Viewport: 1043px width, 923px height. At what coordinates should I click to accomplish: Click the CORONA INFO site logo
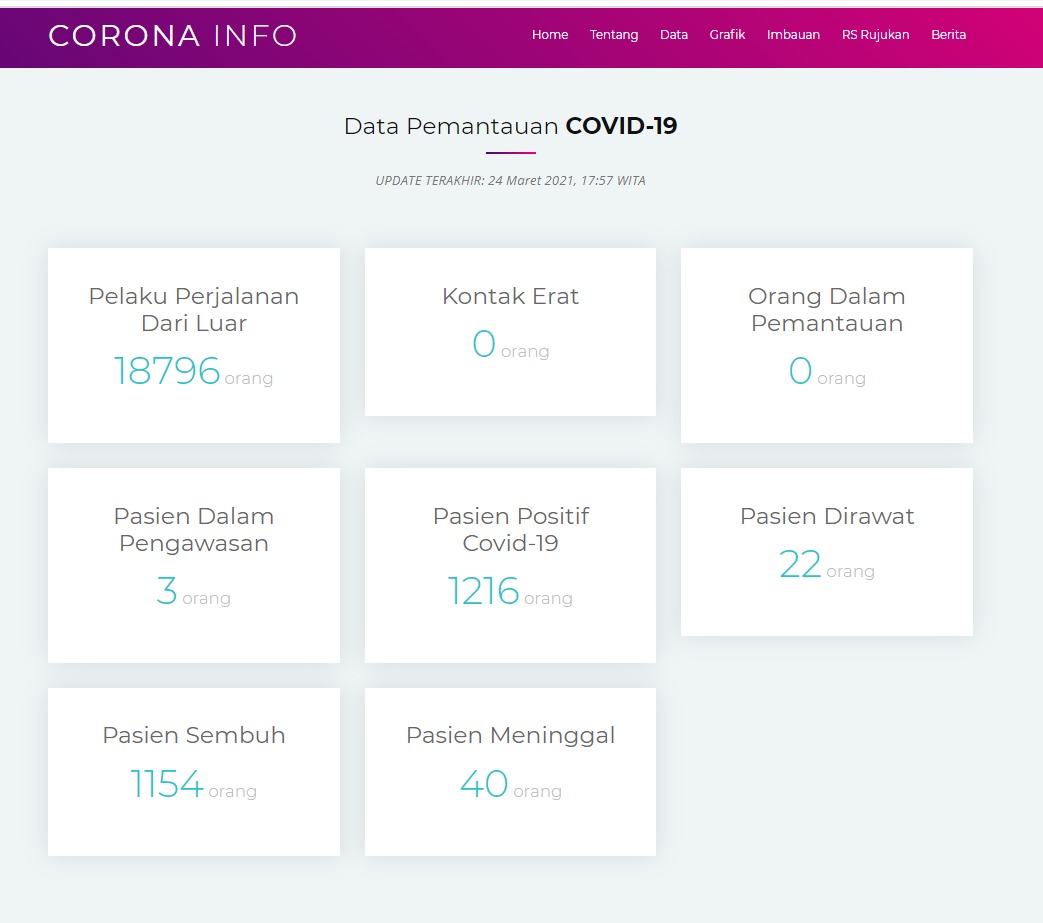(x=173, y=36)
